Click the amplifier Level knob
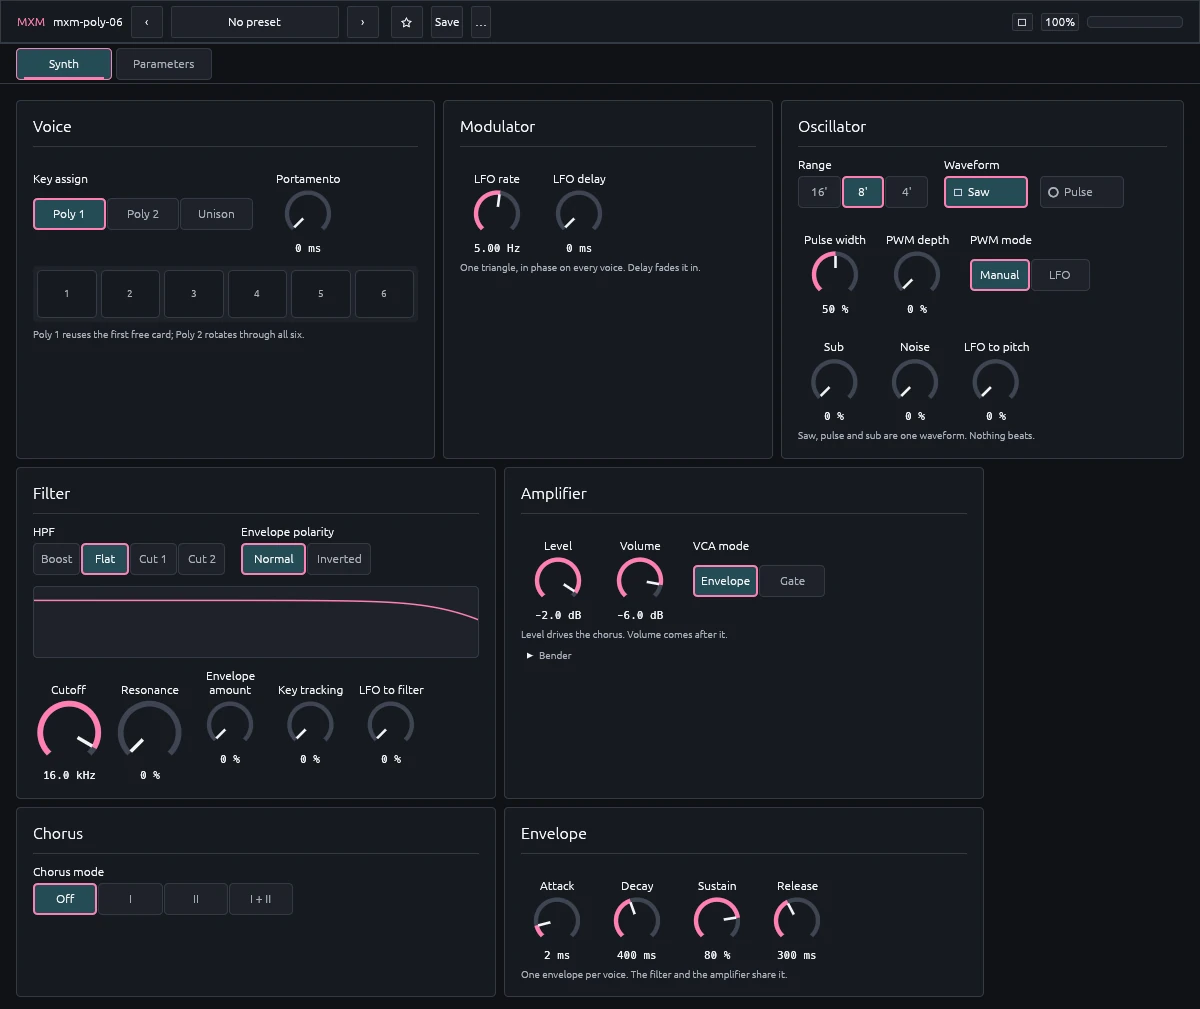Viewport: 1200px width, 1009px height. tap(558, 580)
